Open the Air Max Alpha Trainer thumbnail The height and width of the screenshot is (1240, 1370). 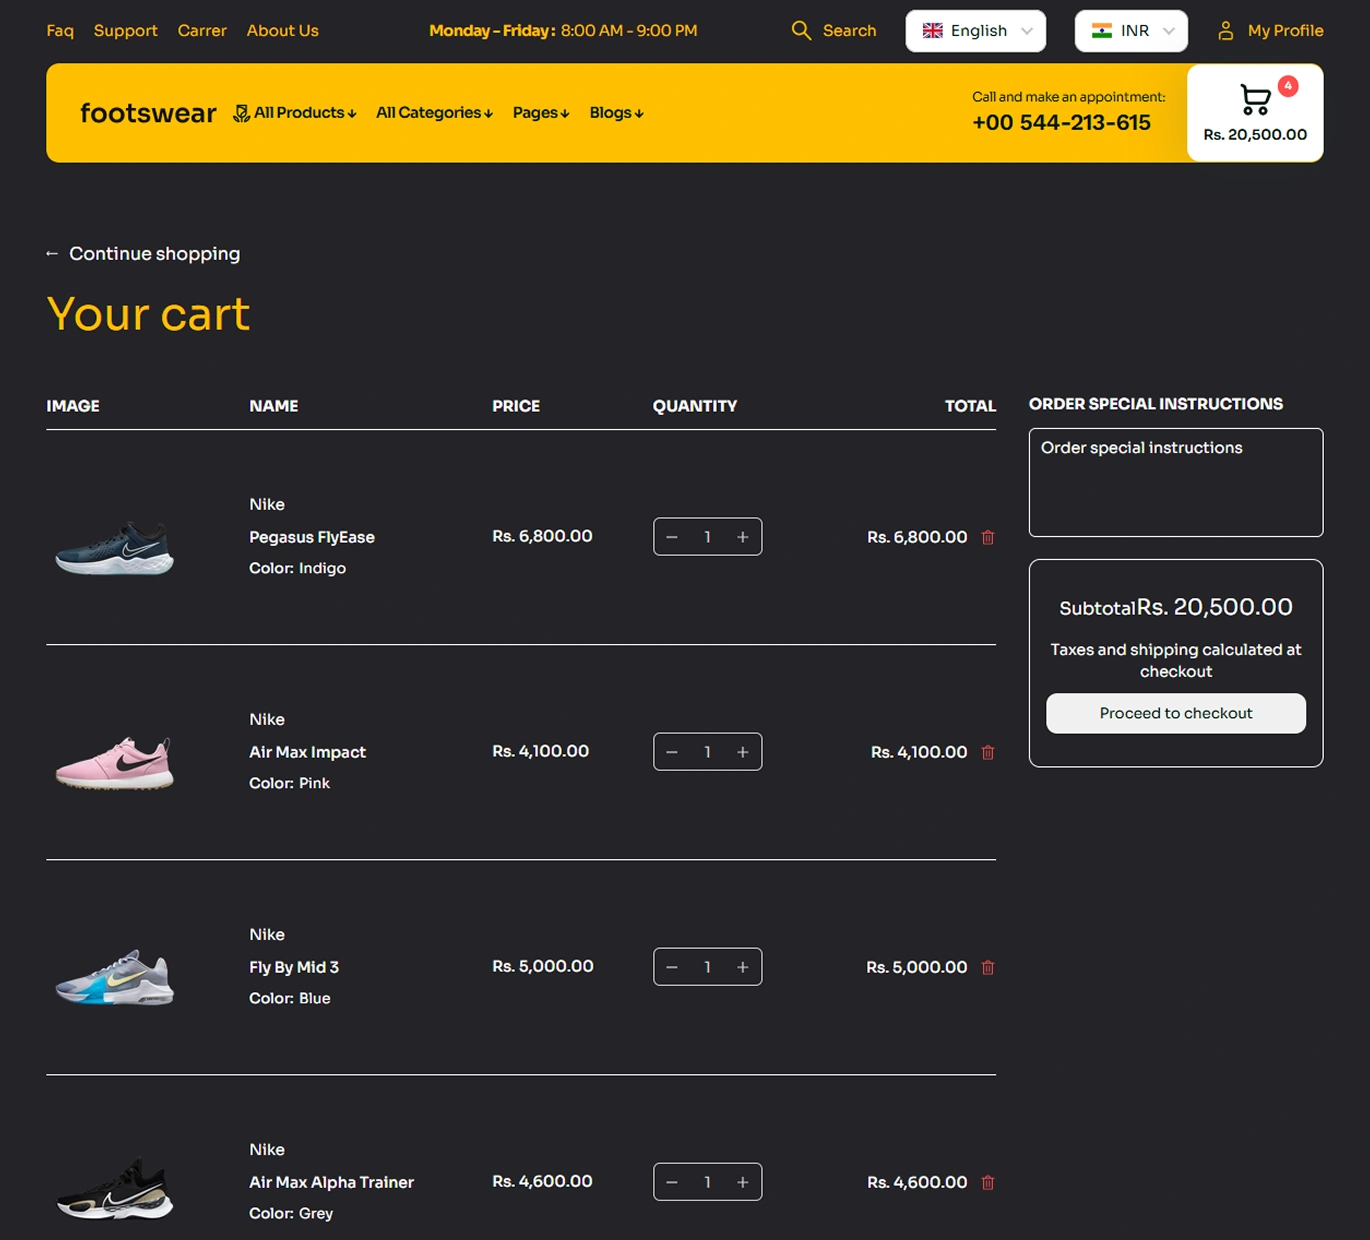[x=115, y=1189]
